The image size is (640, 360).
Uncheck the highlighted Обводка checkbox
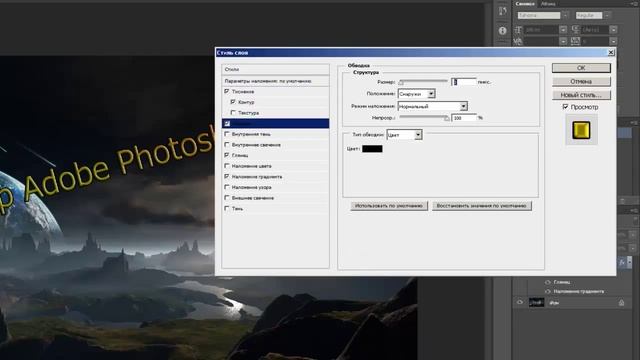pos(227,123)
